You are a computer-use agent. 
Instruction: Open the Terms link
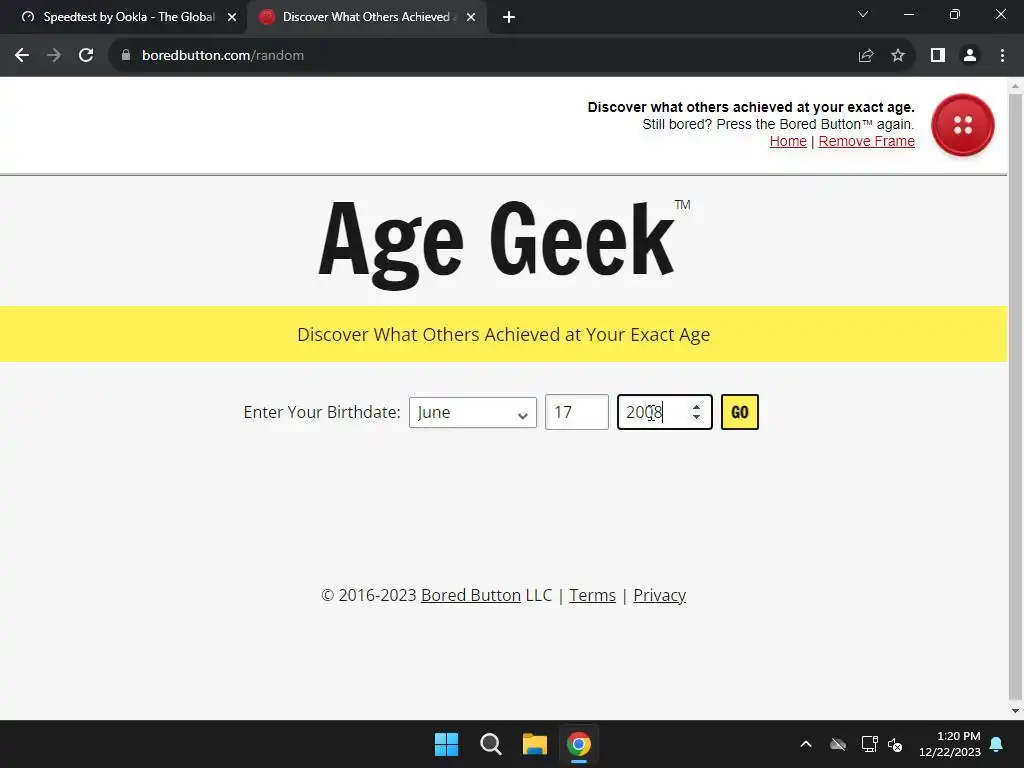click(592, 595)
